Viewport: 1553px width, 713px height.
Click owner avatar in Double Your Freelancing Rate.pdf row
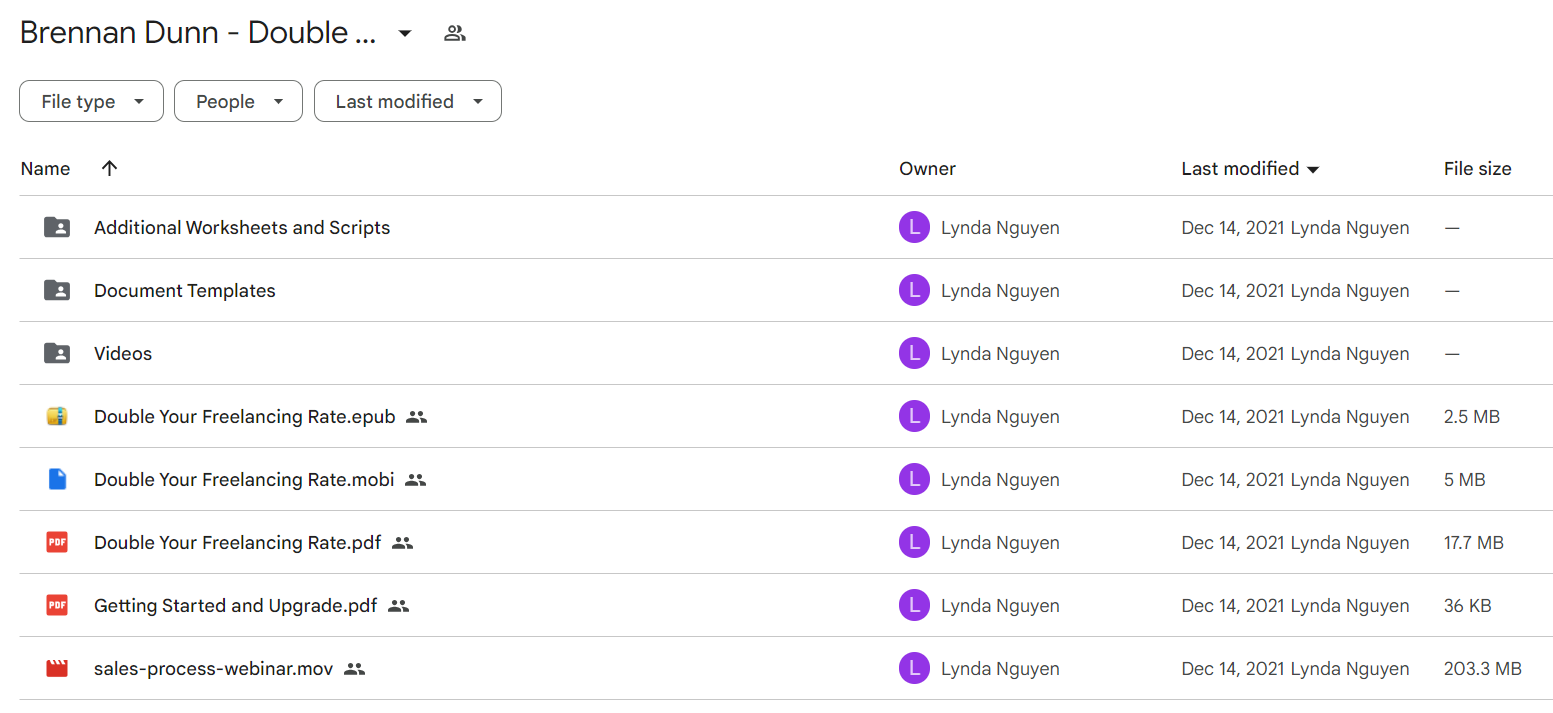[914, 542]
